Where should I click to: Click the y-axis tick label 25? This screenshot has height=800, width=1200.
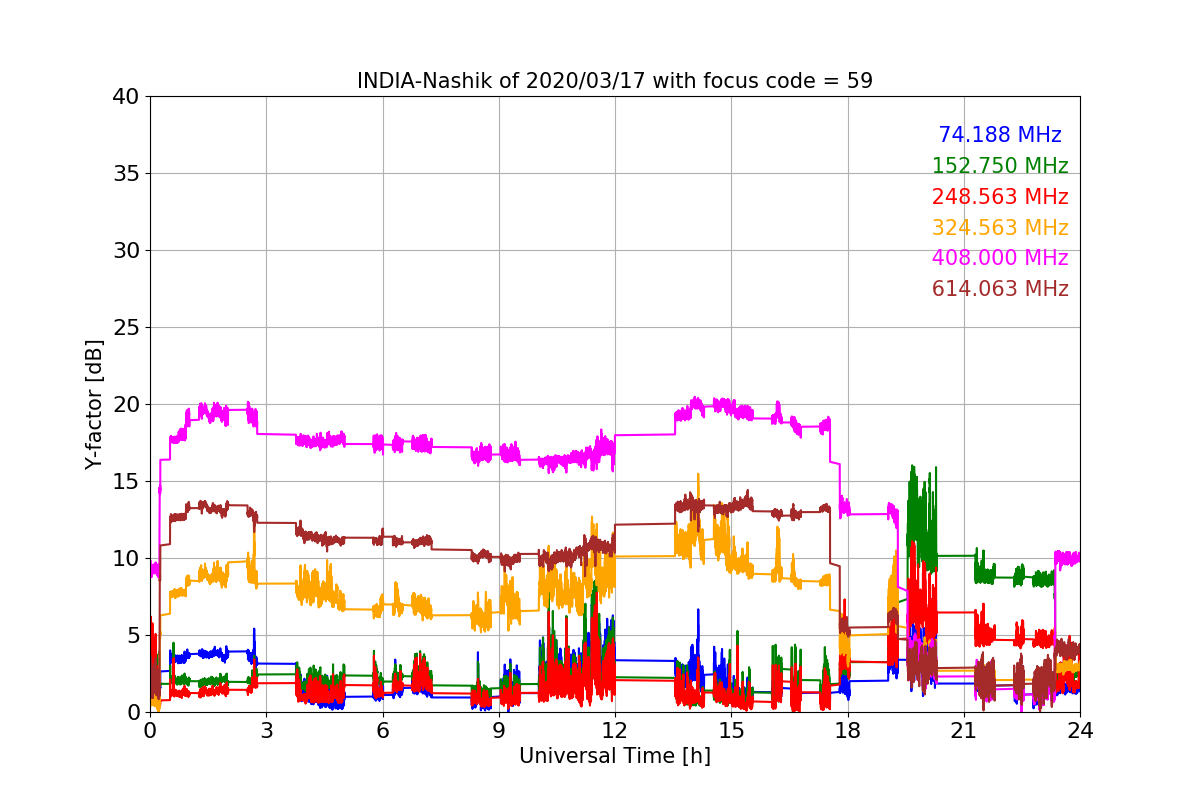pos(125,328)
